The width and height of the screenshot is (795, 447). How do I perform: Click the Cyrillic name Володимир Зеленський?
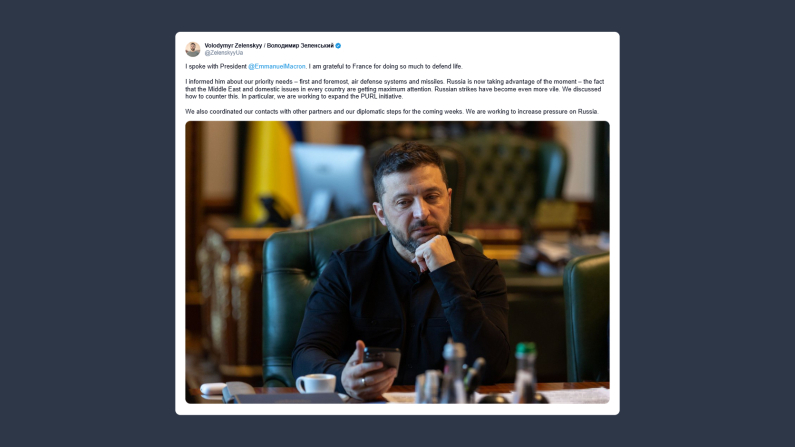pyautogui.click(x=300, y=46)
